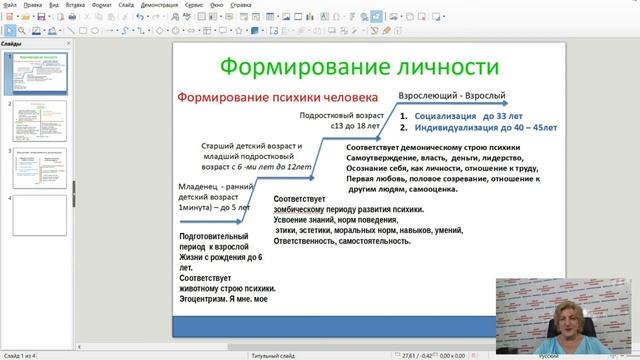Click the Zoom magnifier tool
This screenshot has width=640, height=360.
click(x=22, y=31)
